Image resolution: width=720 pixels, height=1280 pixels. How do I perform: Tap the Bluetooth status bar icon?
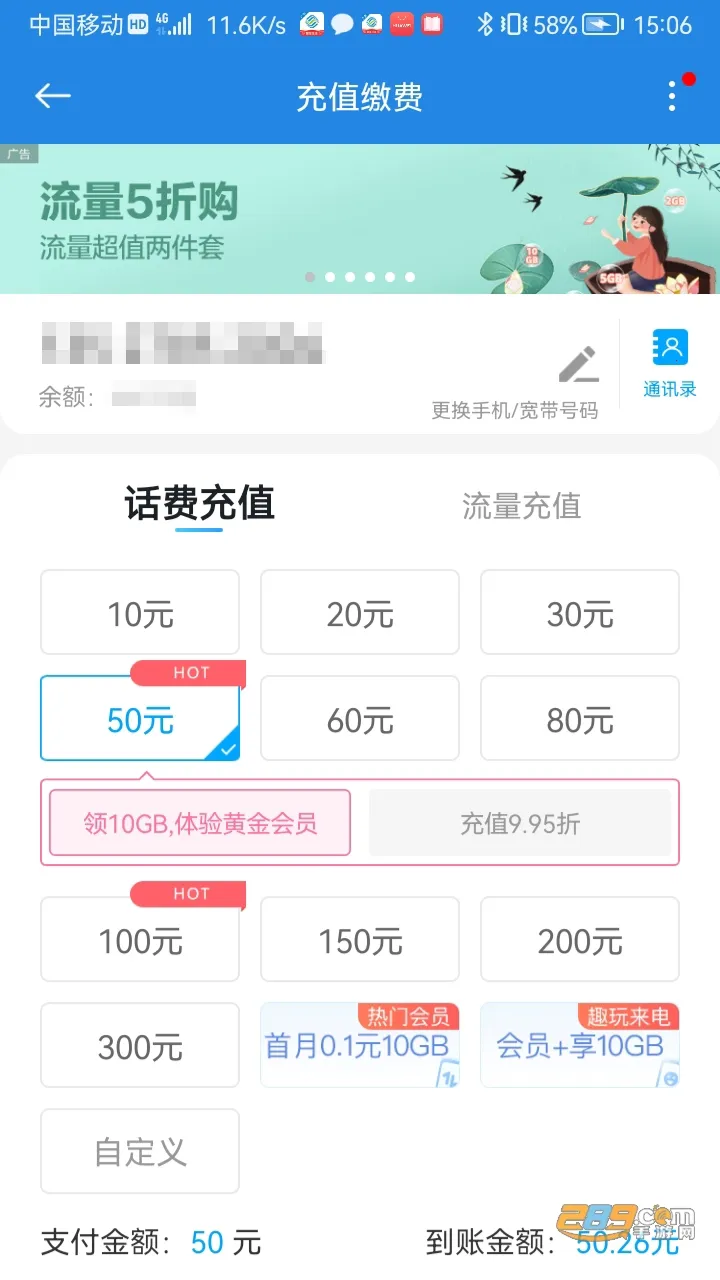[x=485, y=25]
